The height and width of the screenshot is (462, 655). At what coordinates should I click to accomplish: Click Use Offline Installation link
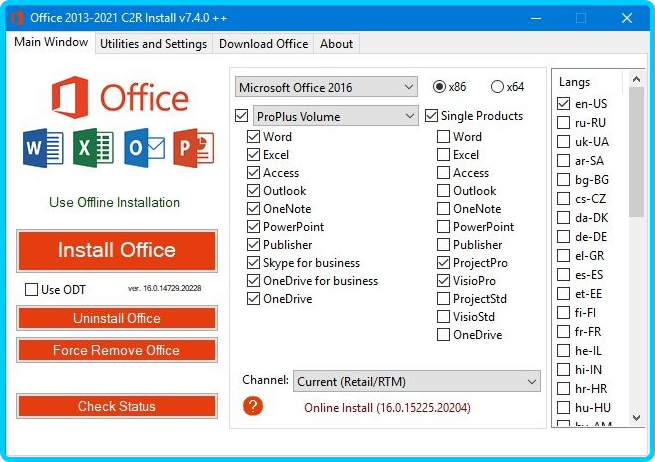pos(114,203)
